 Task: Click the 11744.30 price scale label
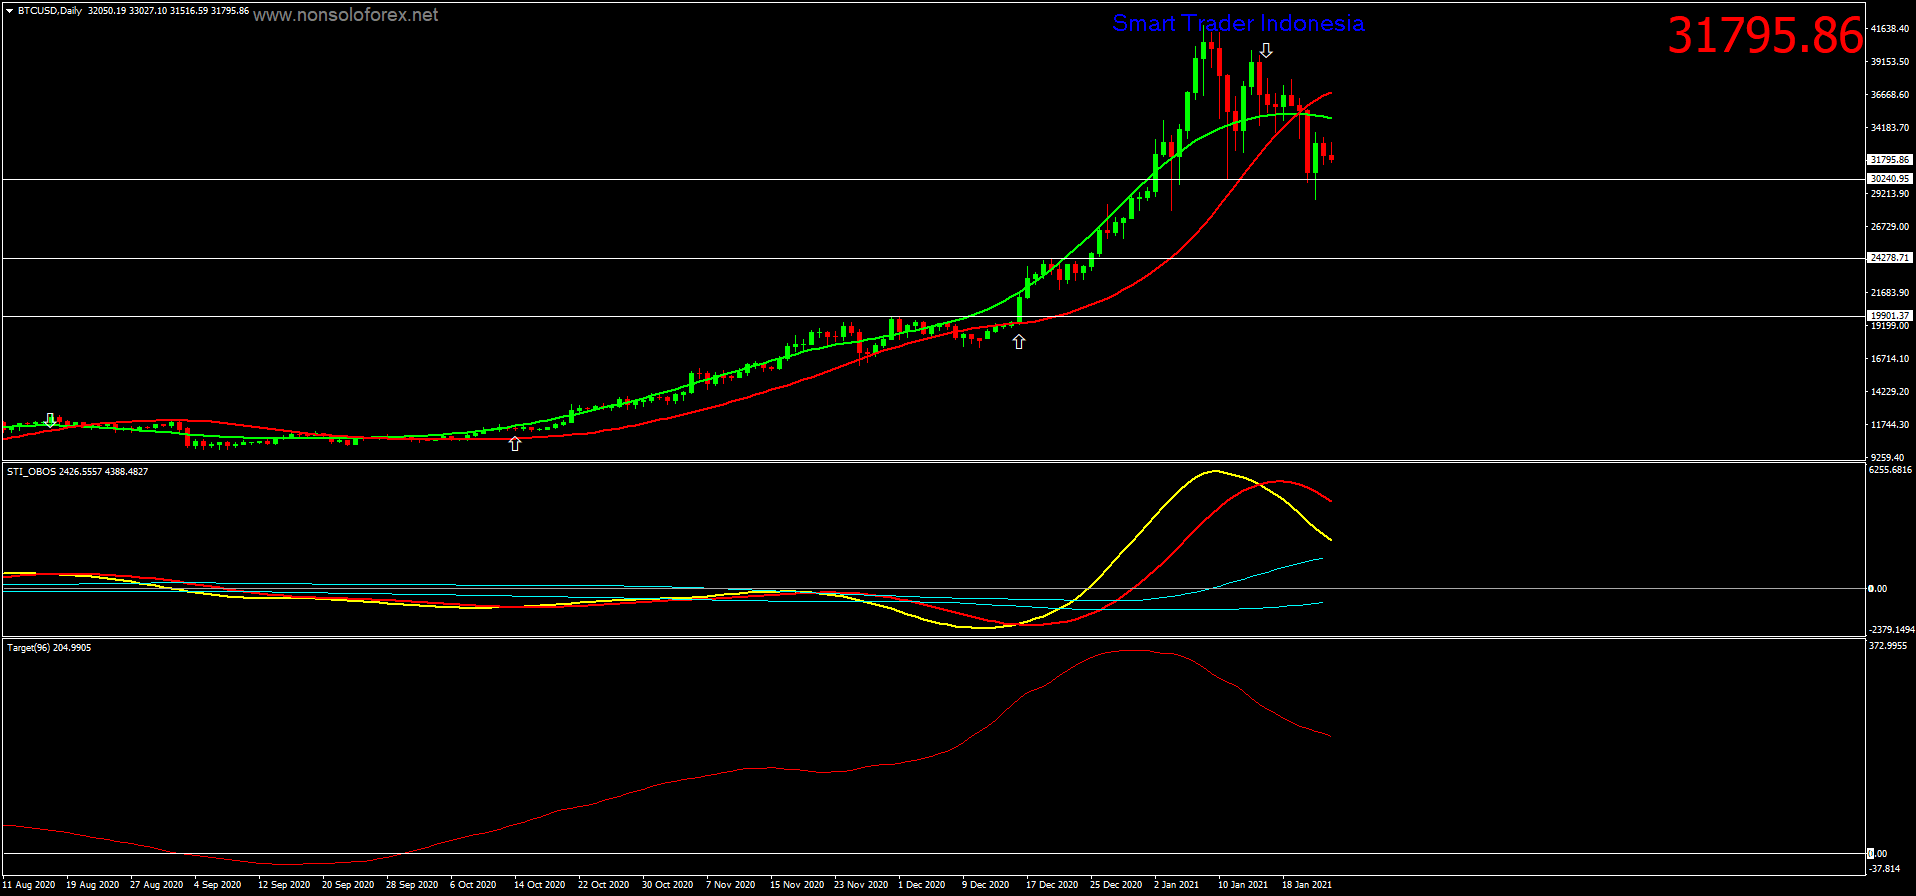[1889, 425]
